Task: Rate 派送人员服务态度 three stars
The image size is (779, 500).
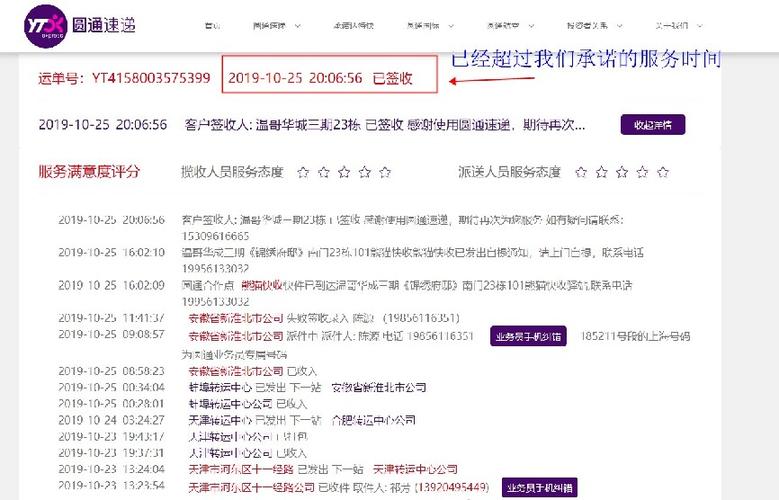Action: [622, 172]
